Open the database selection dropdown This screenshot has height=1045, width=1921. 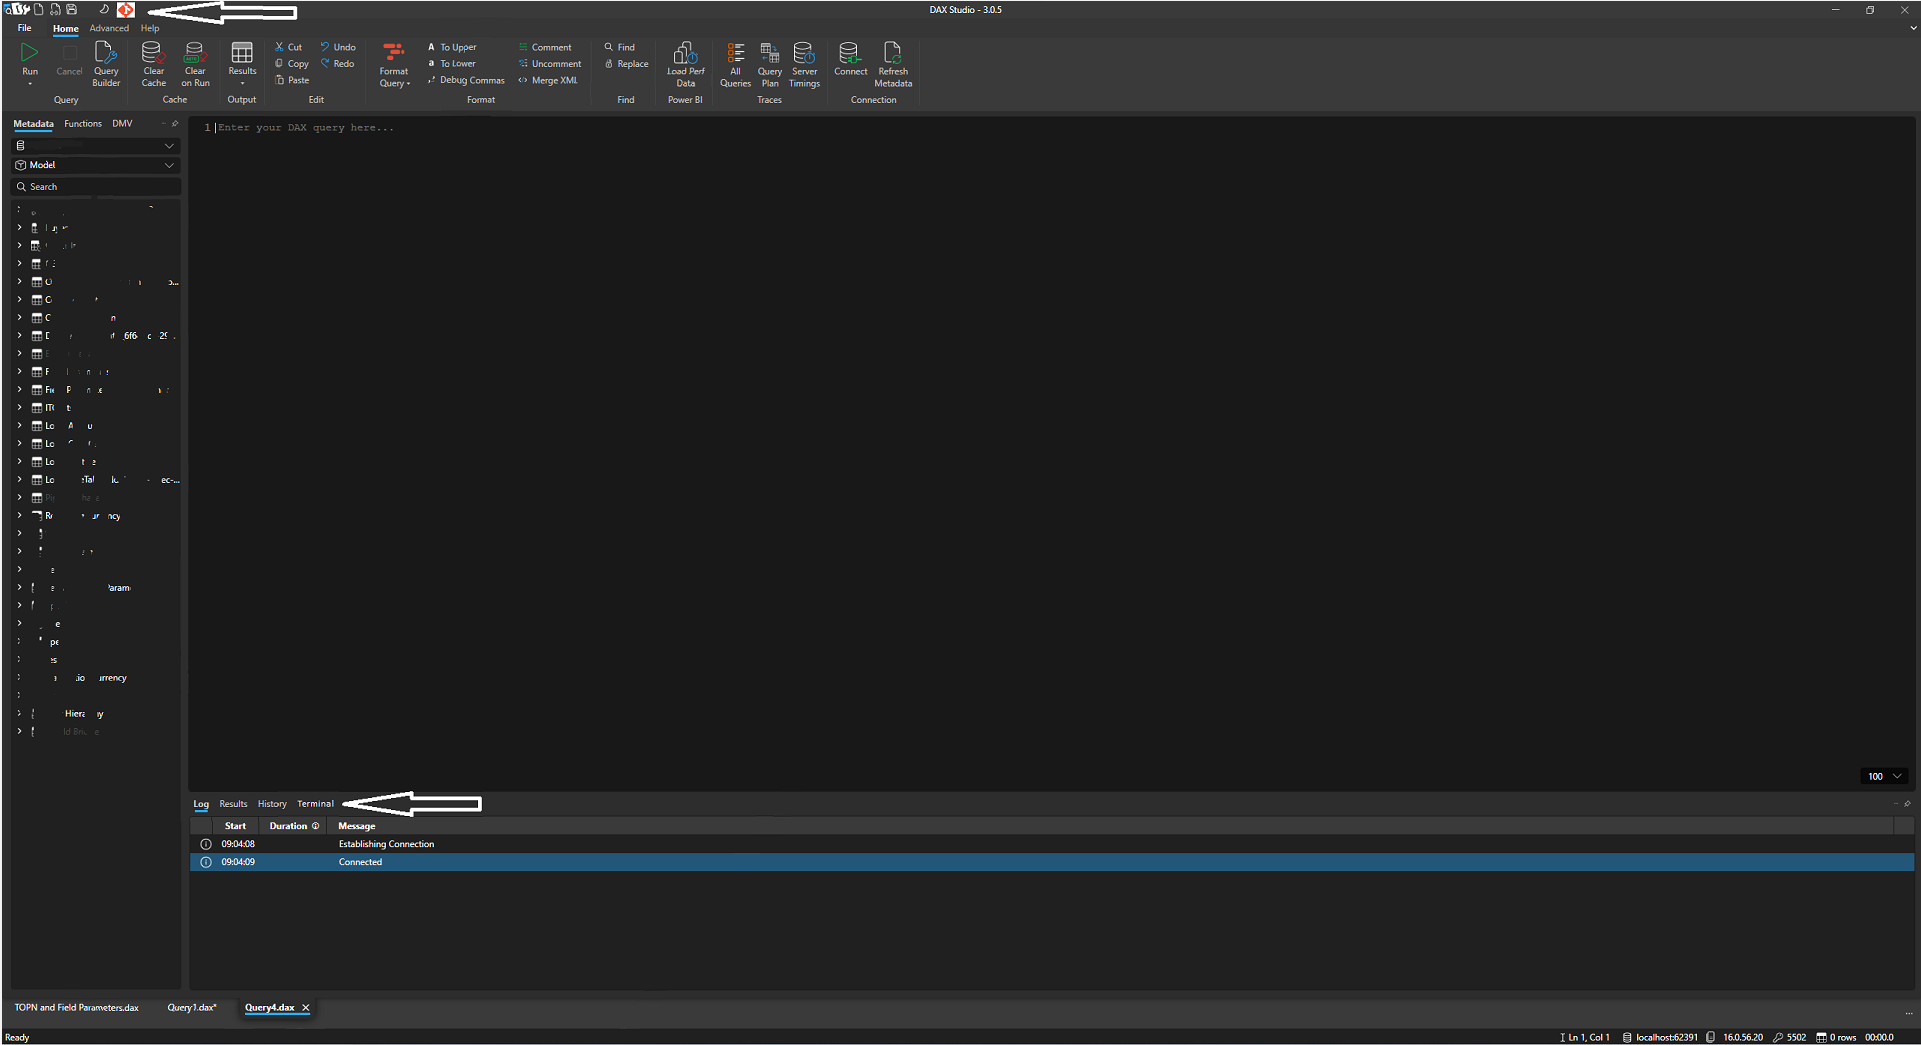coord(96,146)
